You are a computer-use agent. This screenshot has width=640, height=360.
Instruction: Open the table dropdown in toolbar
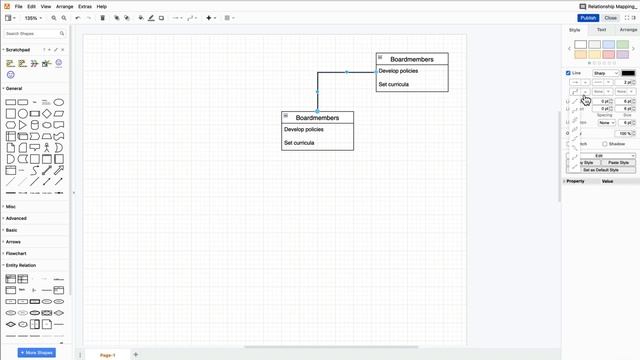click(x=229, y=18)
